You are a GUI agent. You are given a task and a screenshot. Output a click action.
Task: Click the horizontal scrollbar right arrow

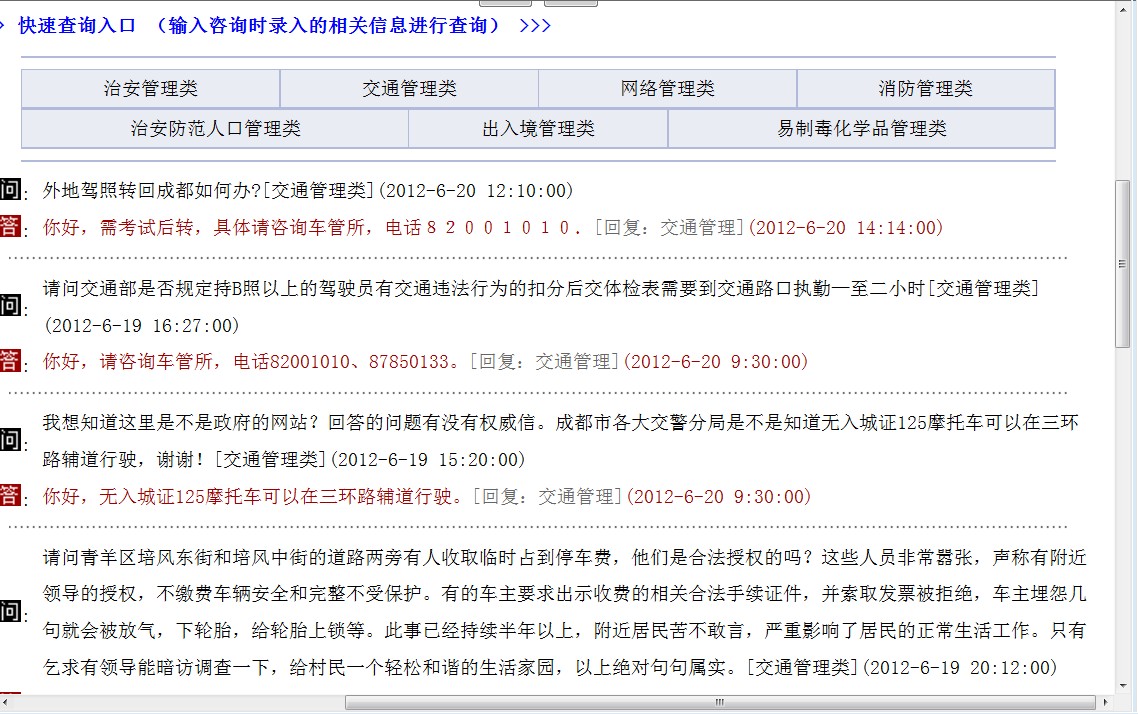coord(1106,703)
